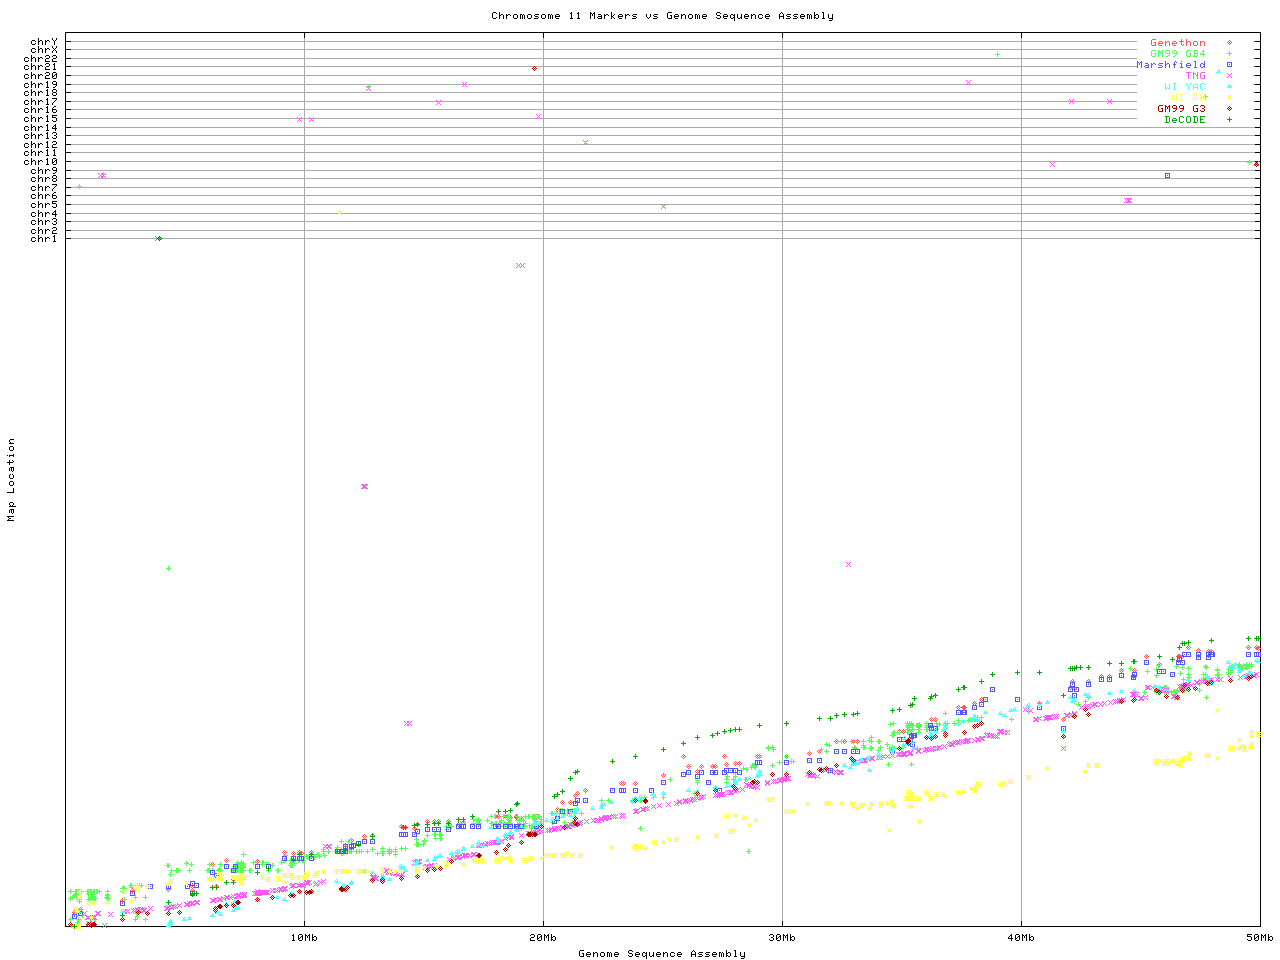Viewport: 1280px width, 960px height.
Task: Select the GM99 G3 dark red diamond symbol
Action: coord(1229,109)
